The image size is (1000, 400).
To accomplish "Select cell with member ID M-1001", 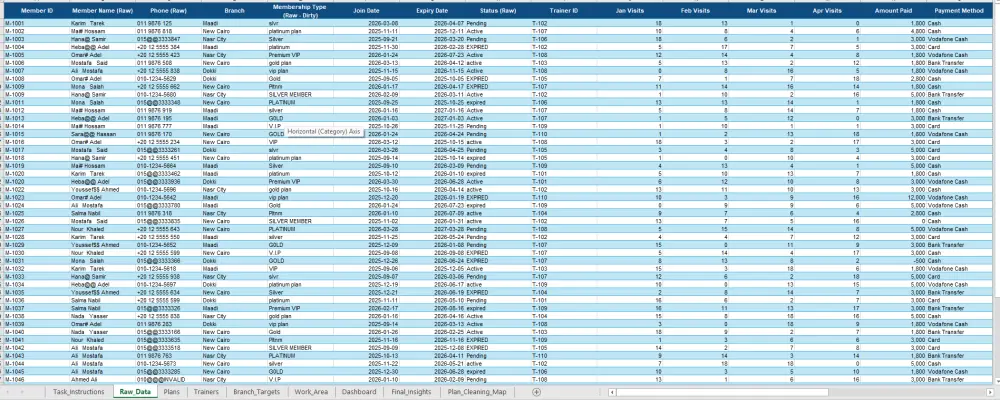I will [37, 23].
